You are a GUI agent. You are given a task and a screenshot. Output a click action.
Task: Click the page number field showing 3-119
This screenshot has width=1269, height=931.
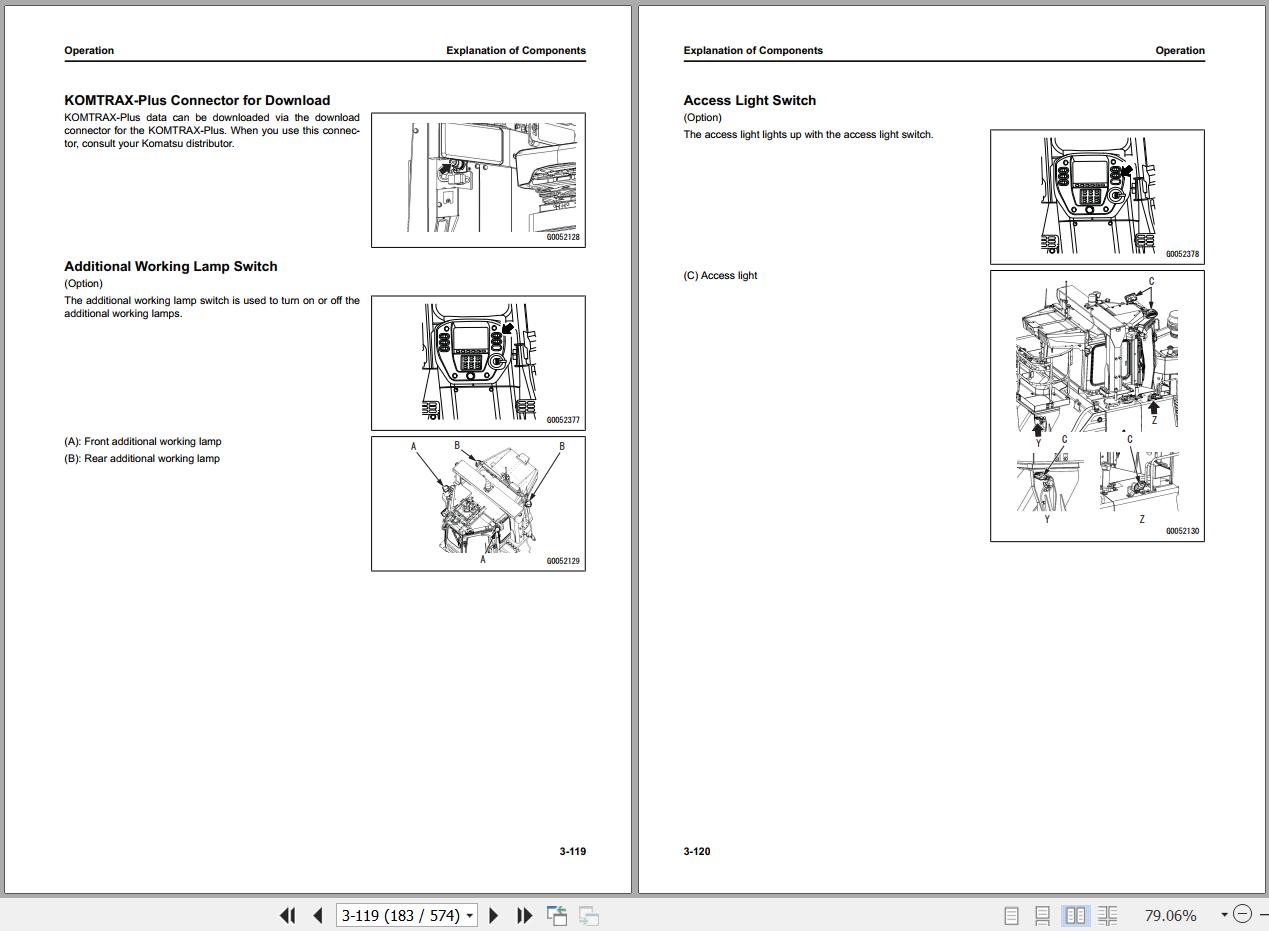pos(400,915)
